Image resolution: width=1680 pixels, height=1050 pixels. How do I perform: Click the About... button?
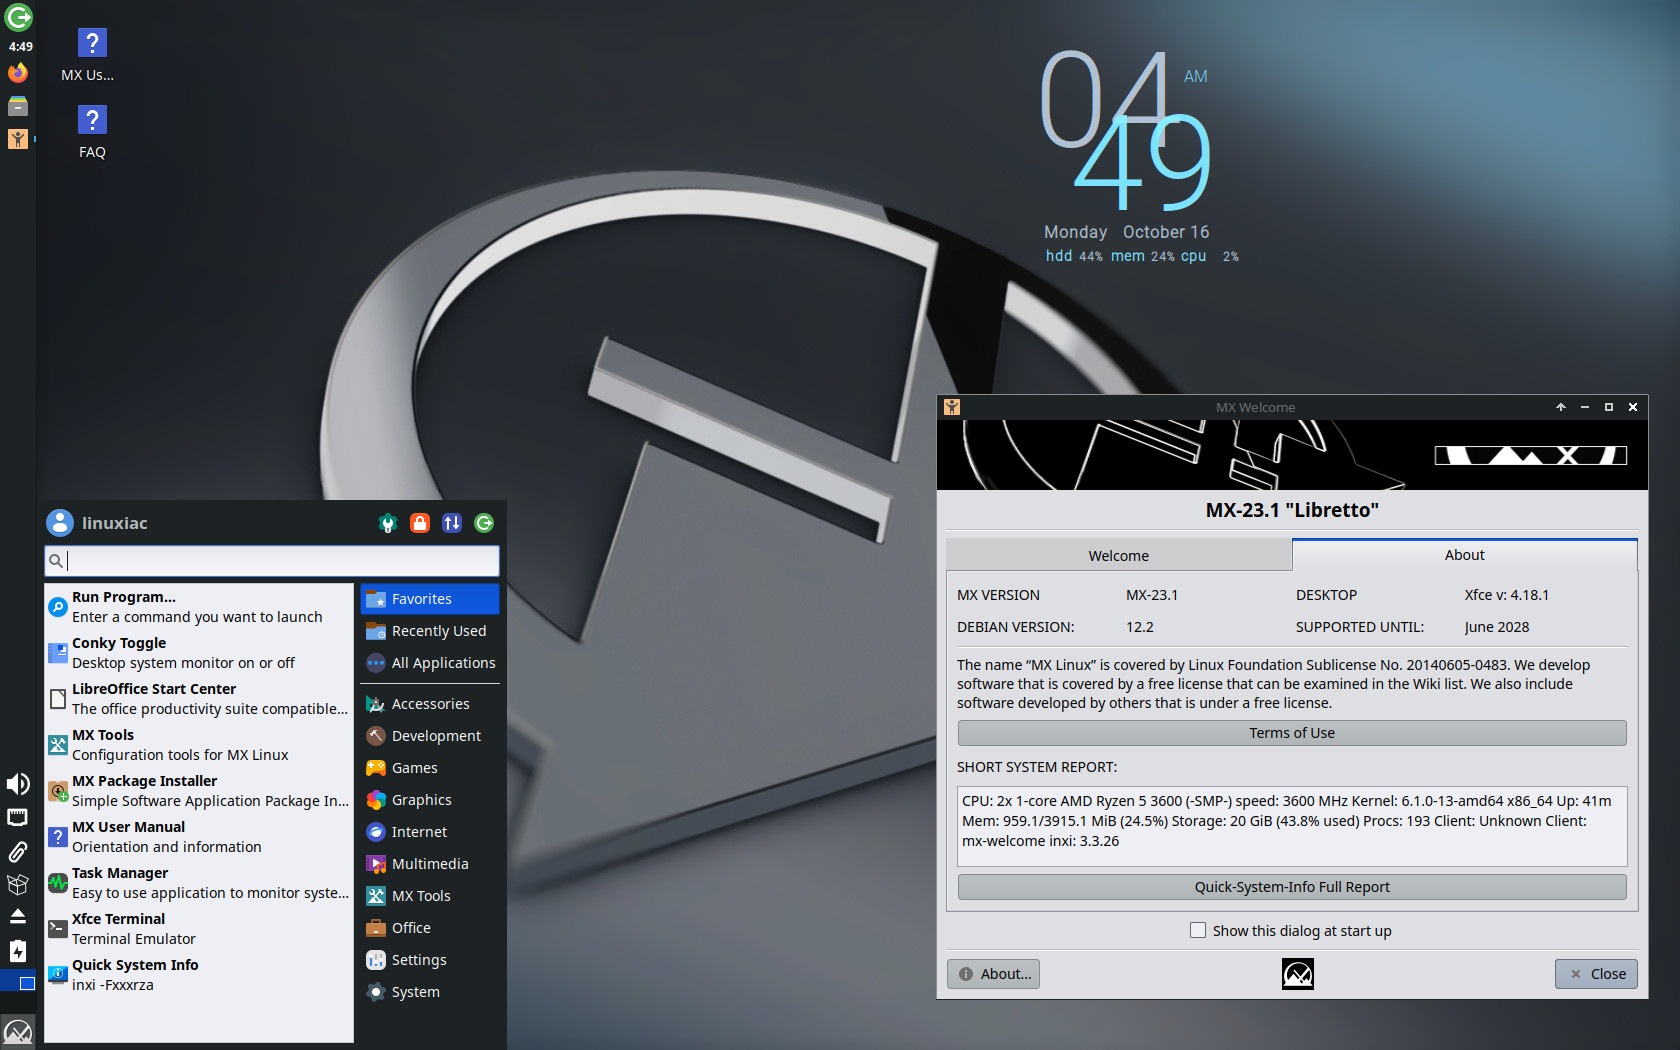(993, 974)
